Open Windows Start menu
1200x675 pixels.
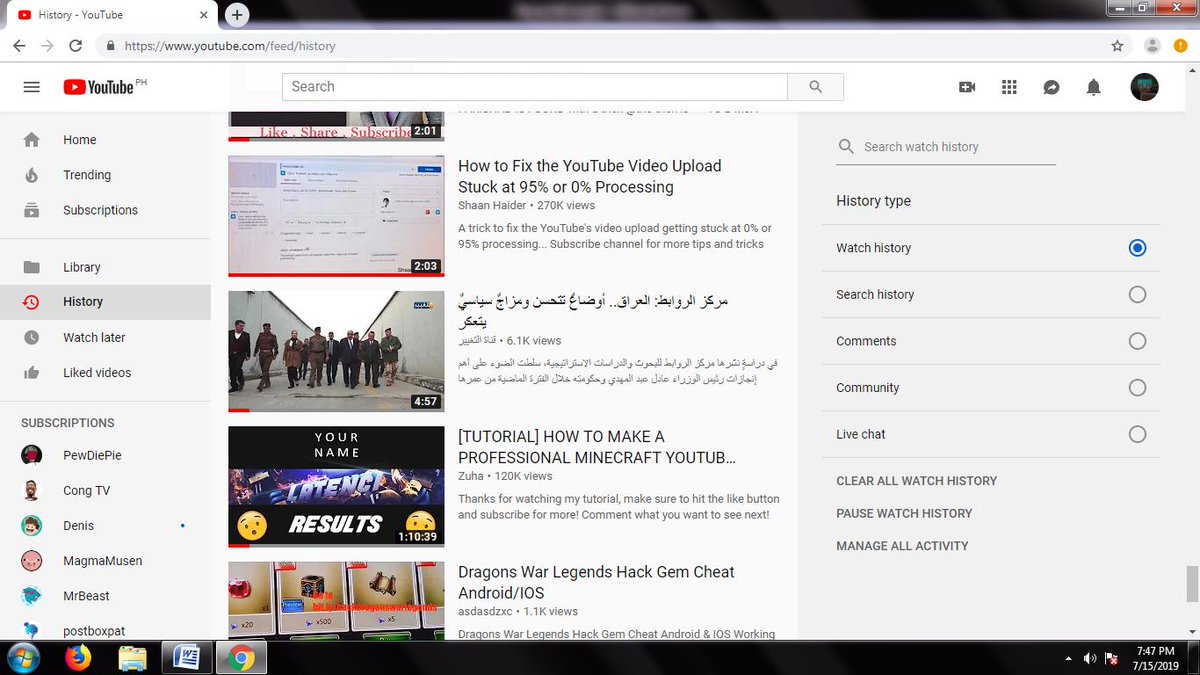click(22, 658)
